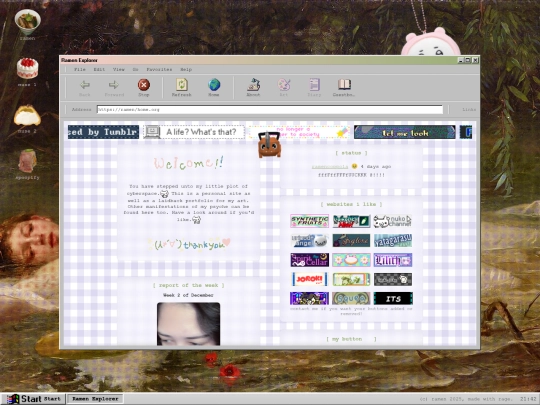Click the '[ websites i like ]' heading
The width and height of the screenshot is (540, 405).
pos(351,204)
